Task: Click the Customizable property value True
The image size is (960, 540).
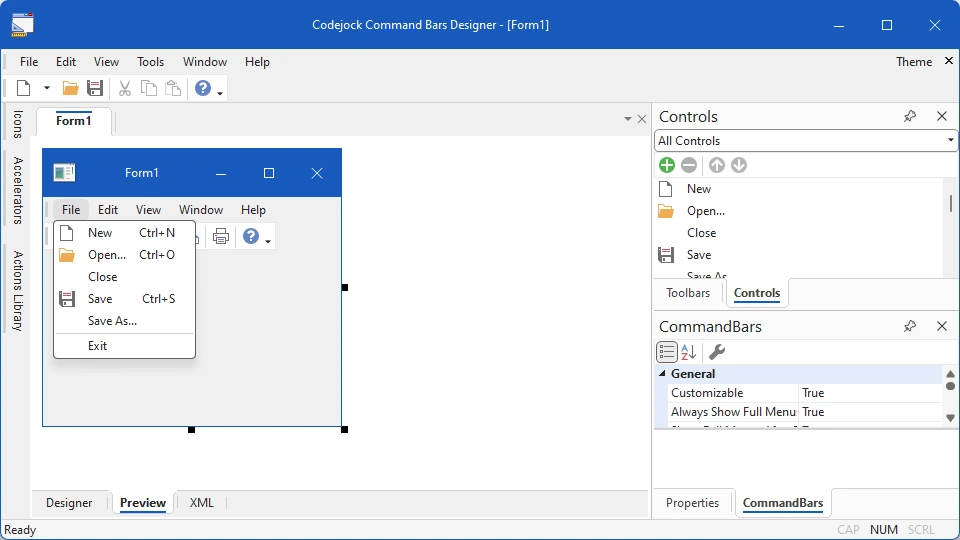Action: coord(870,393)
